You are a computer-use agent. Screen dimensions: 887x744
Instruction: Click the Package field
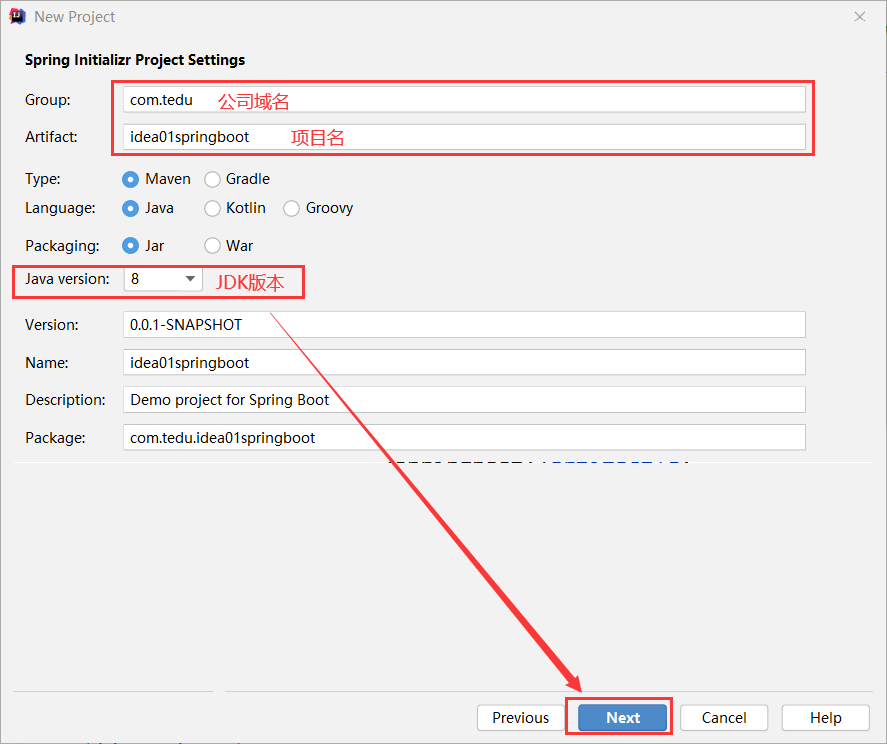464,437
